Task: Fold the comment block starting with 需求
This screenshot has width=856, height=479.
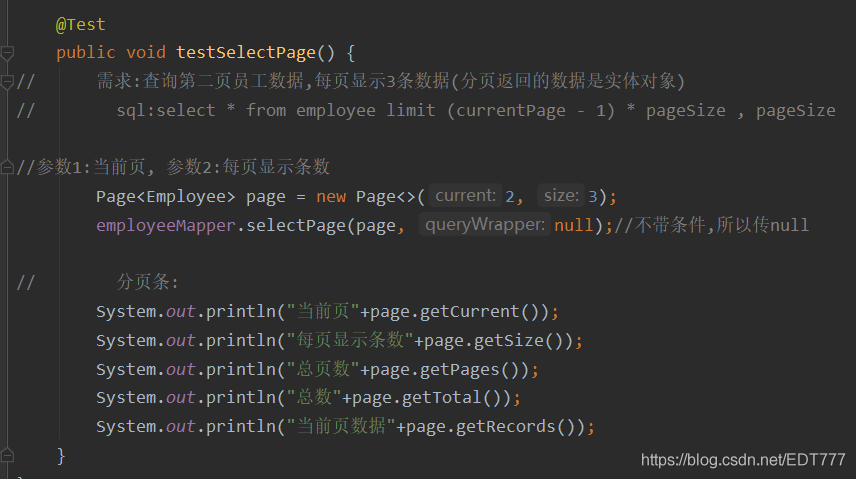Action: click(7, 82)
